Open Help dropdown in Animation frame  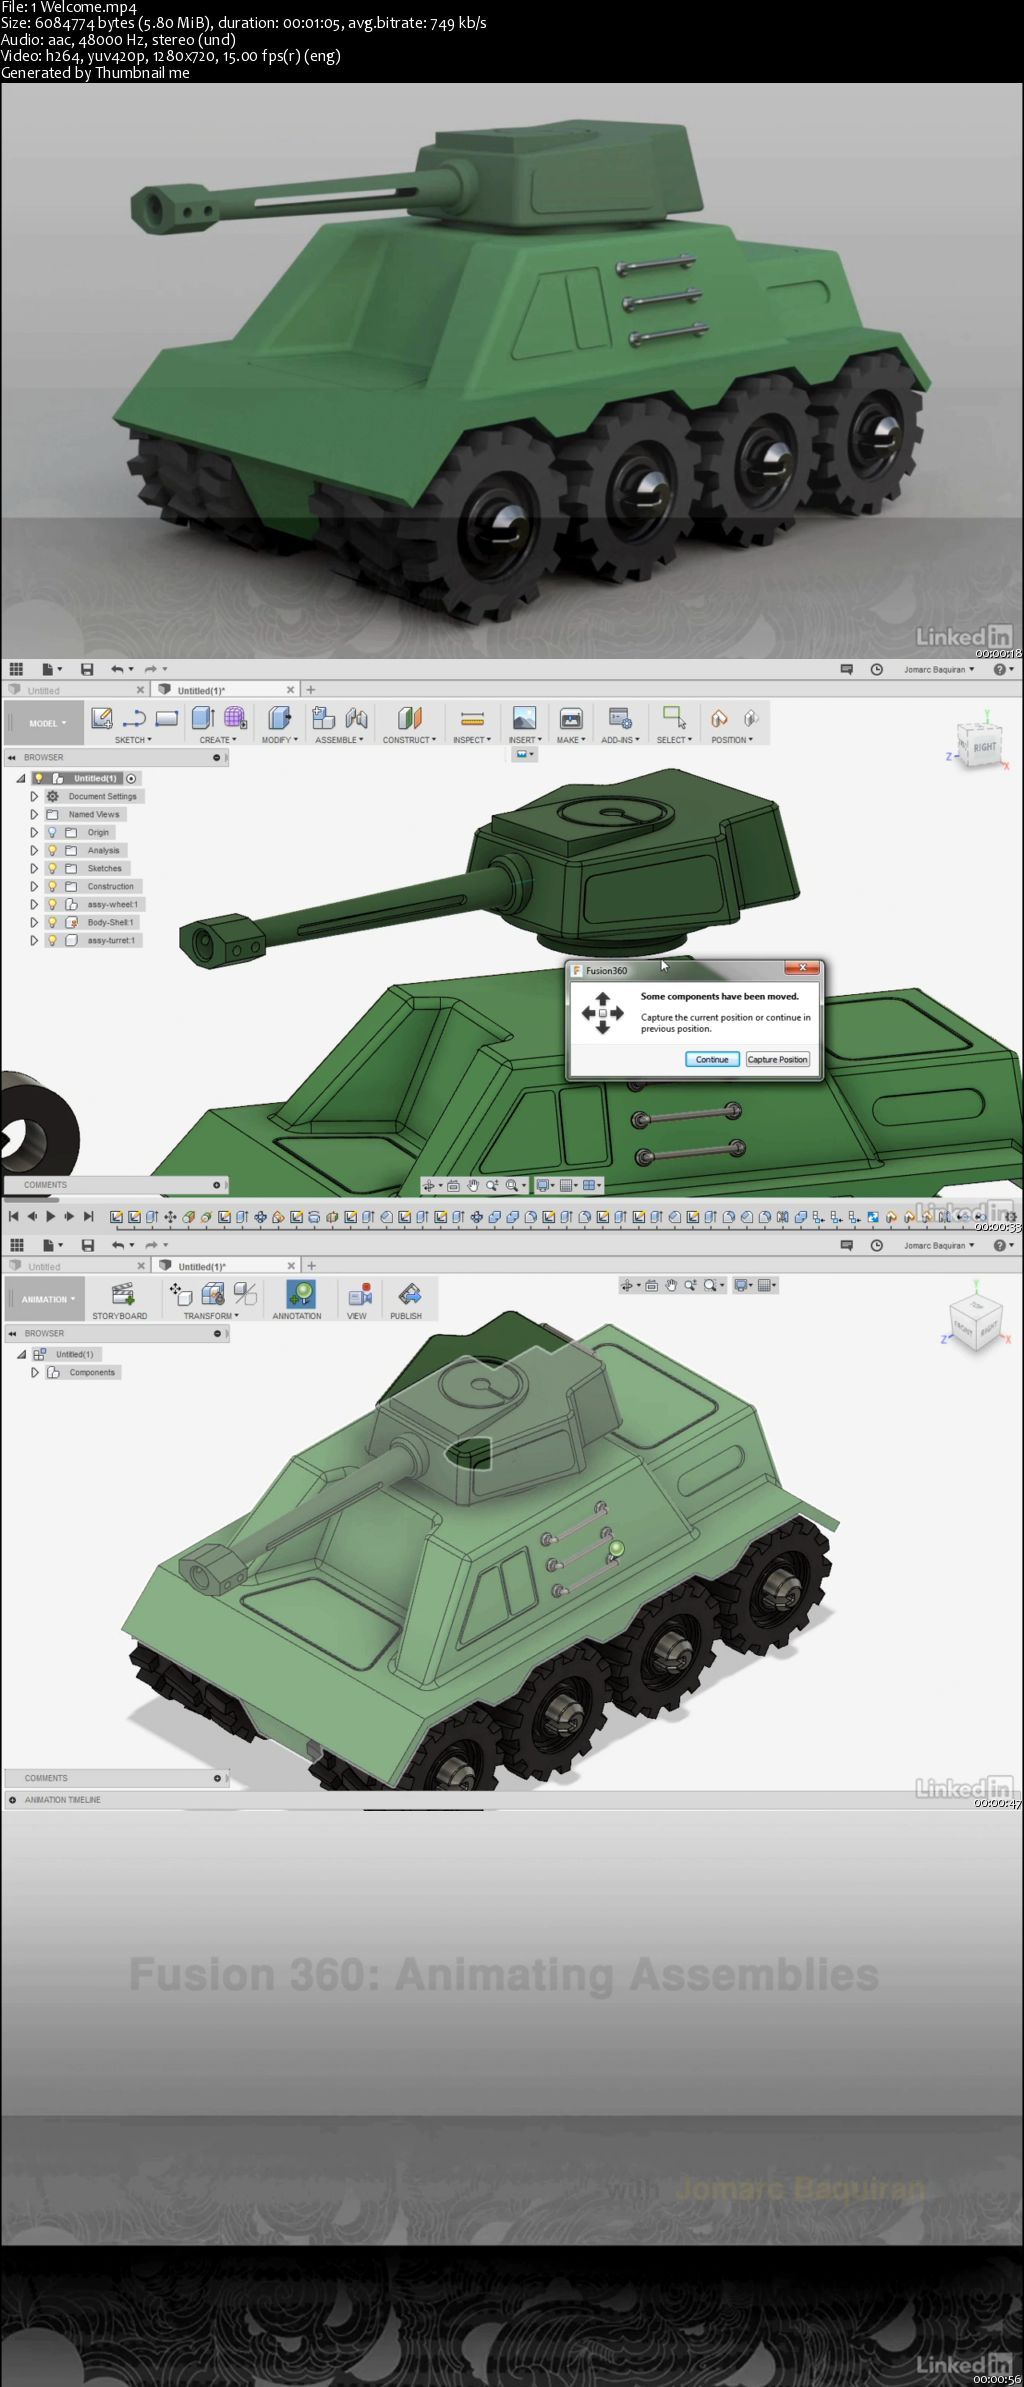pos(1003,1245)
